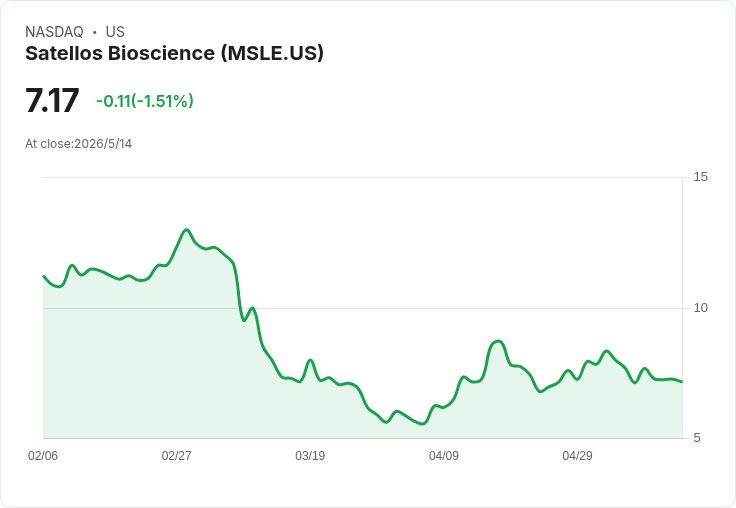The height and width of the screenshot is (508, 736).
Task: Click the 5 price axis label
Action: [697, 438]
